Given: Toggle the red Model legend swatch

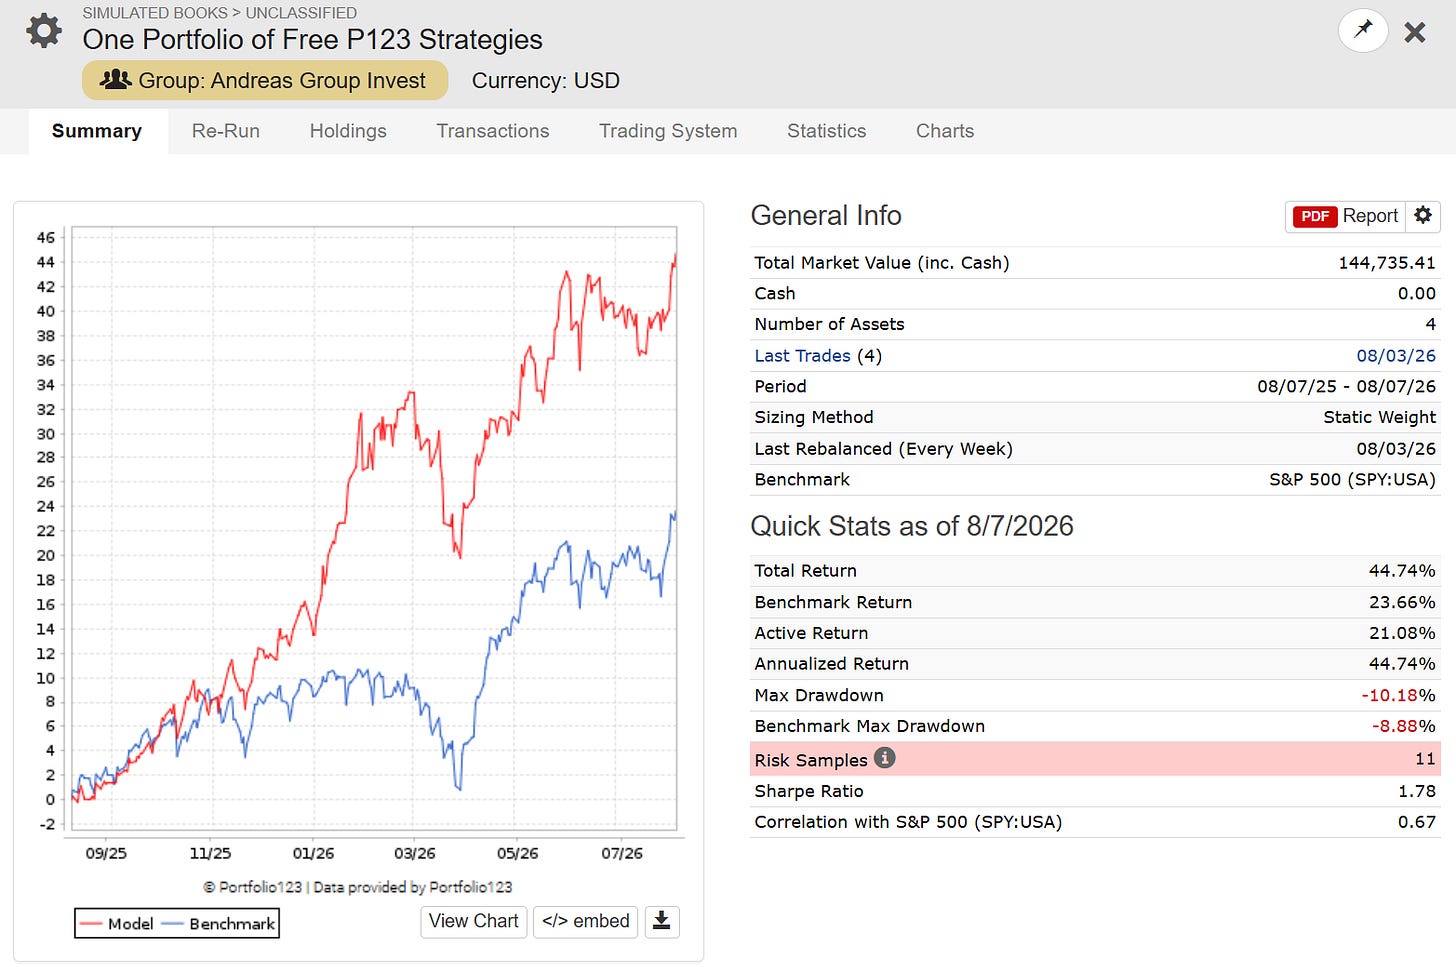Looking at the screenshot, I should pyautogui.click(x=92, y=923).
